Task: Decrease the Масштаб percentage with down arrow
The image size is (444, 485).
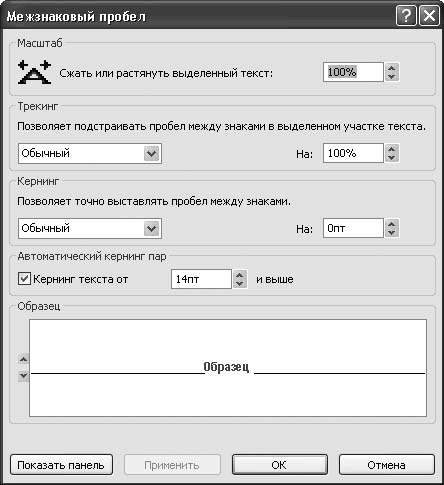Action: pyautogui.click(x=392, y=77)
